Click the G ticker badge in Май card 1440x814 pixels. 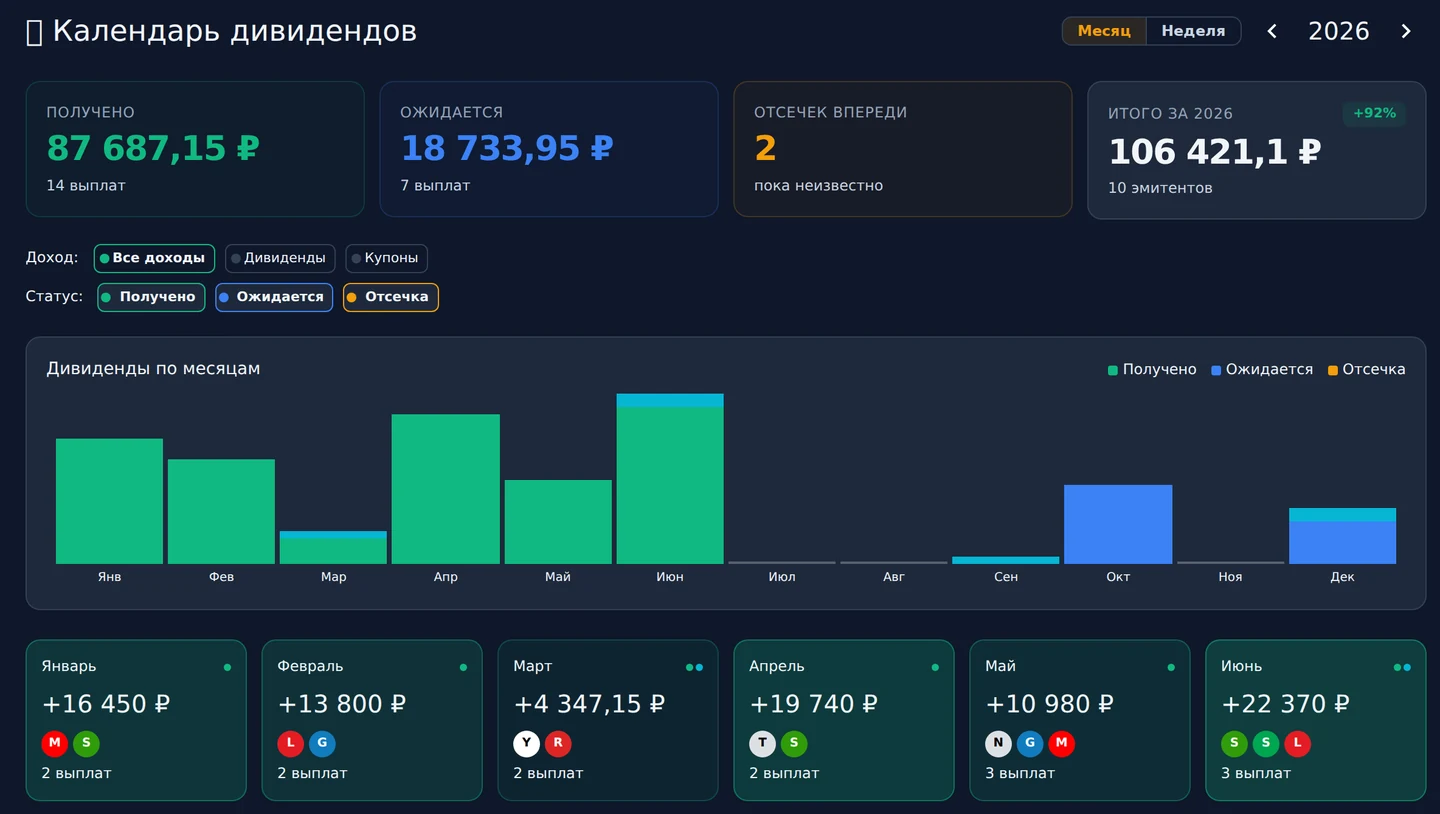(1030, 743)
